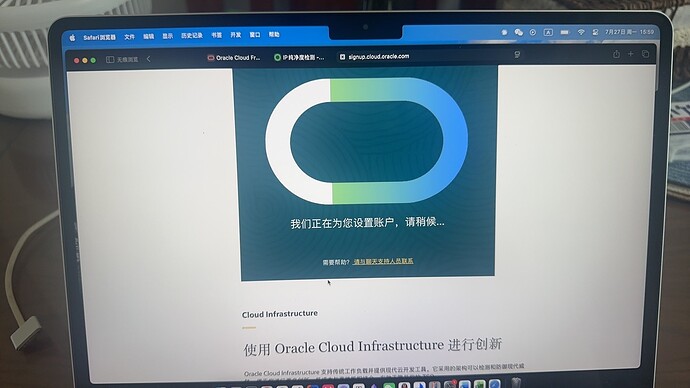Open the 开发 menu
This screenshot has width=690, height=388.
tap(236, 35)
